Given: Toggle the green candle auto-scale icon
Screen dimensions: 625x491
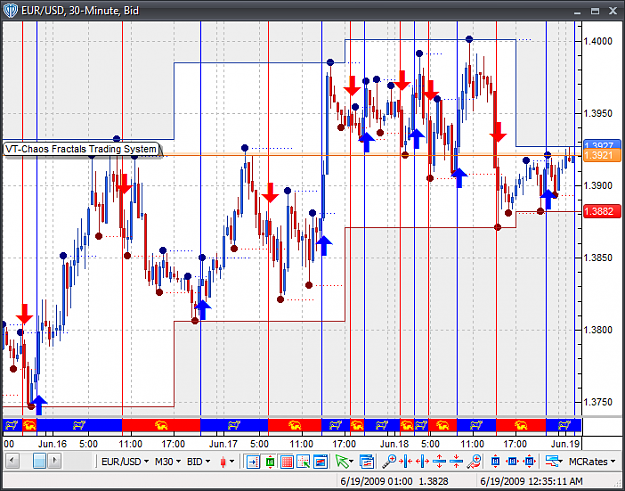Looking at the screenshot, I should coord(270,462).
